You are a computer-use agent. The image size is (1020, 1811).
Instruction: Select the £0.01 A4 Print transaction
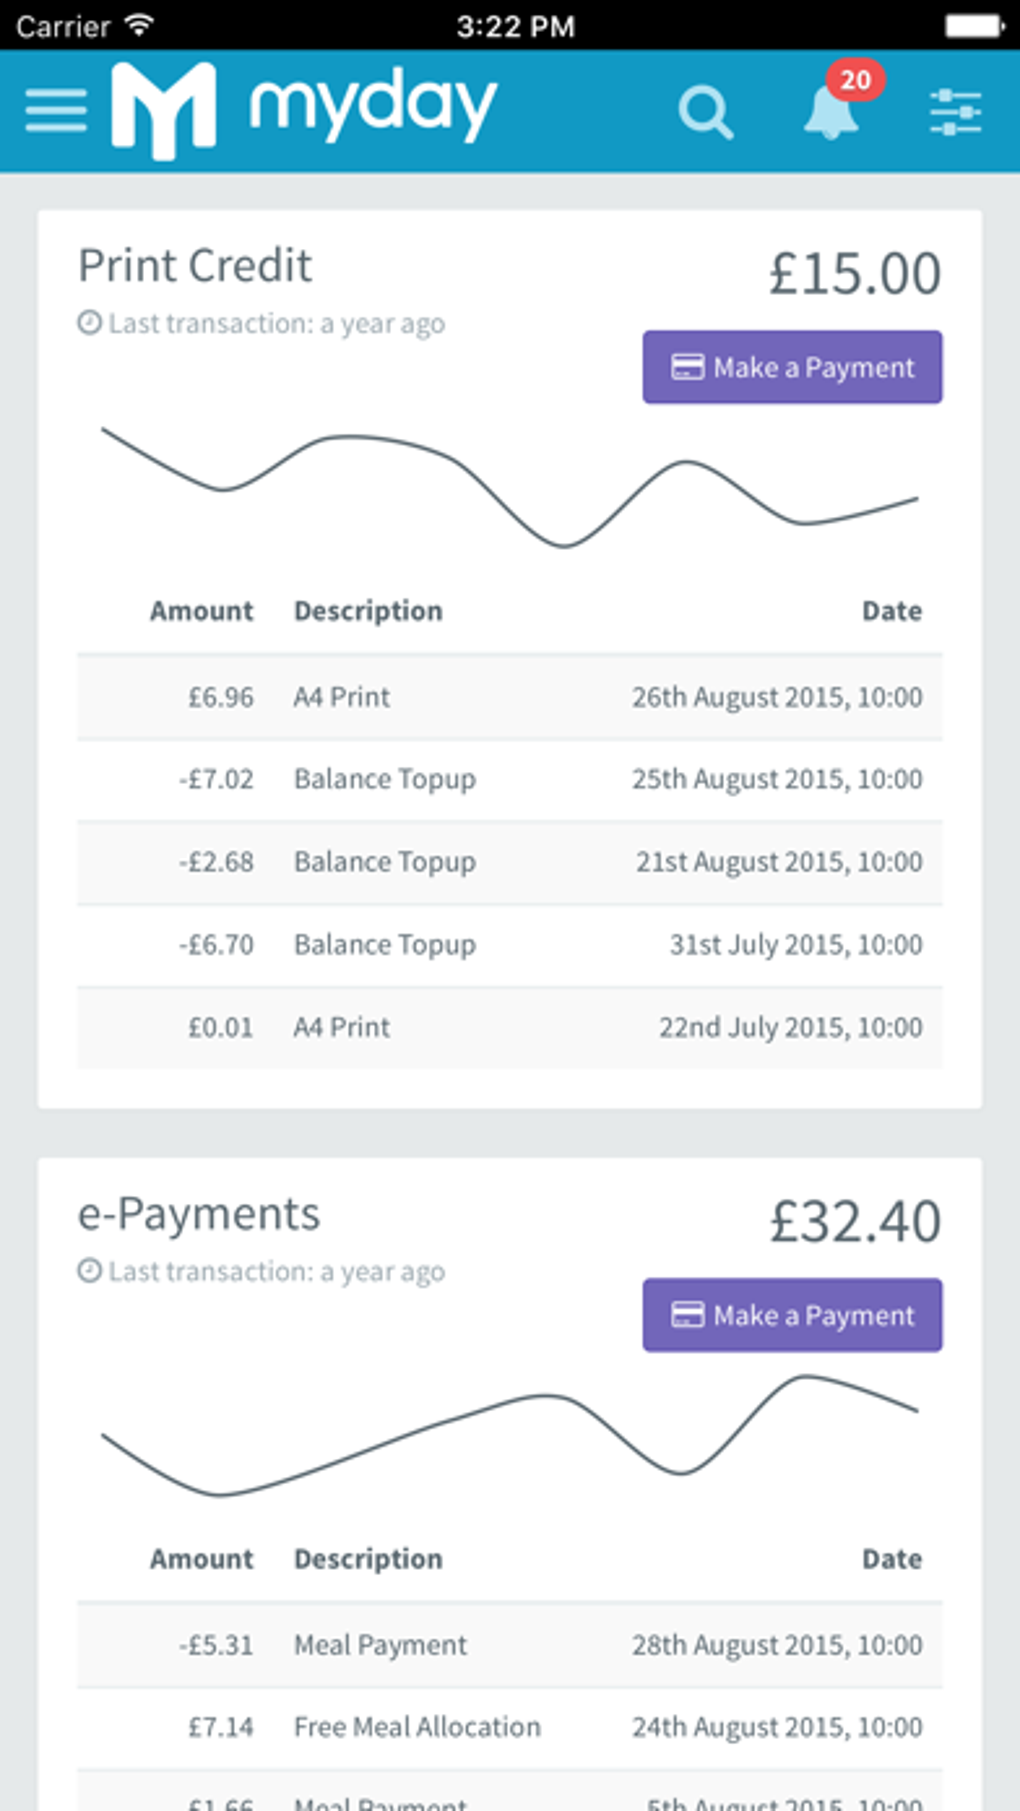pos(510,1028)
